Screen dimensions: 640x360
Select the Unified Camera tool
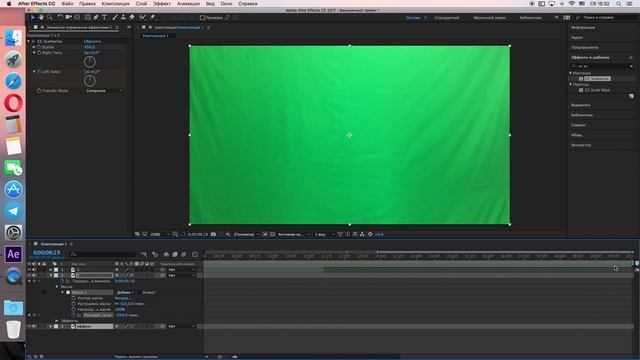point(69,17)
